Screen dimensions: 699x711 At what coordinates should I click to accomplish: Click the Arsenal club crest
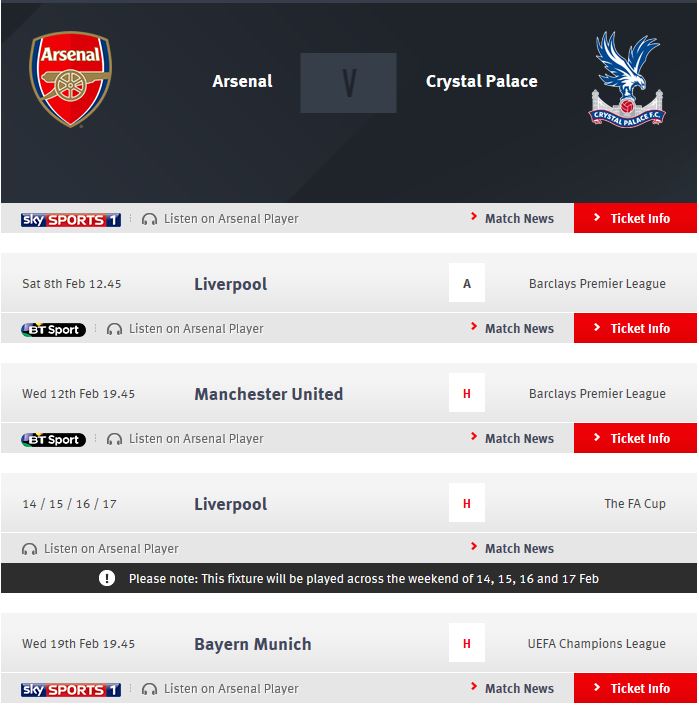pos(70,79)
